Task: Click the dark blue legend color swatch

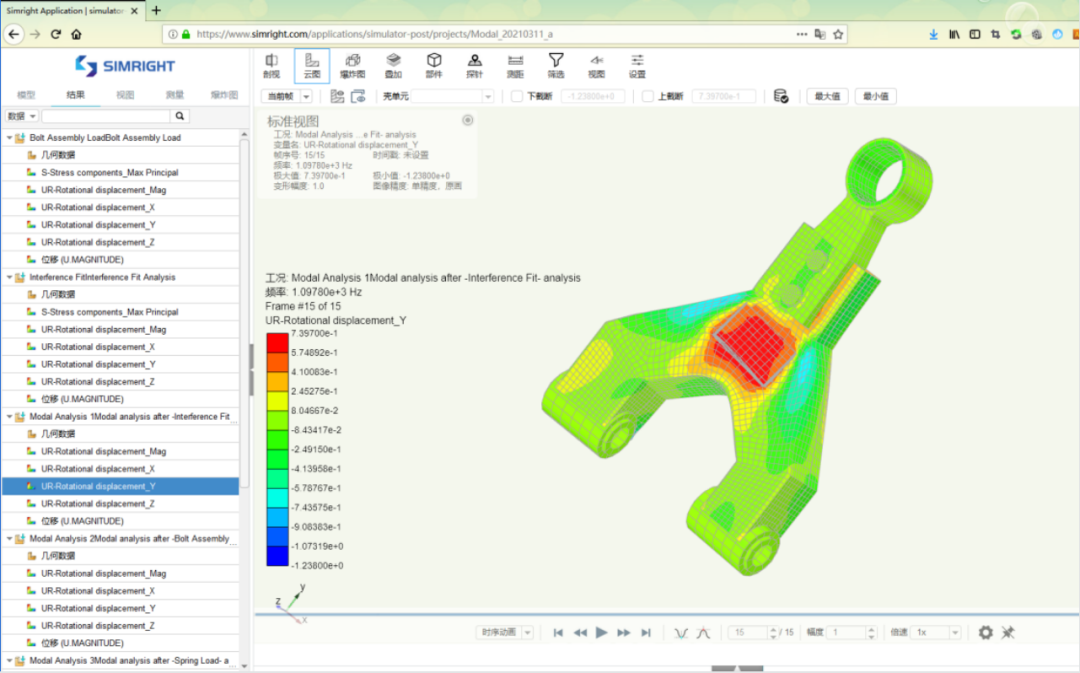Action: tap(278, 556)
